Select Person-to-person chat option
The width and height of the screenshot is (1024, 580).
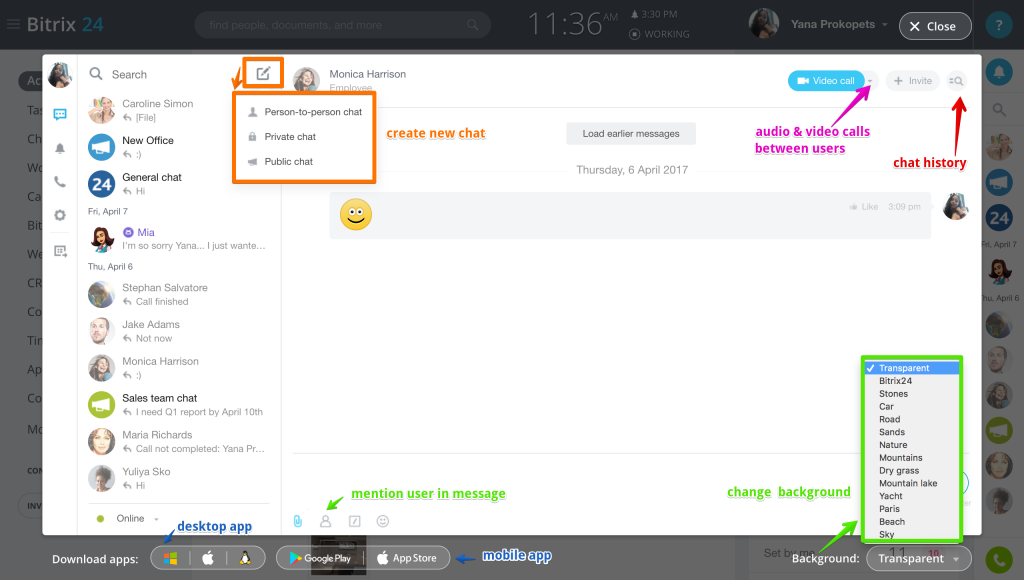304,112
